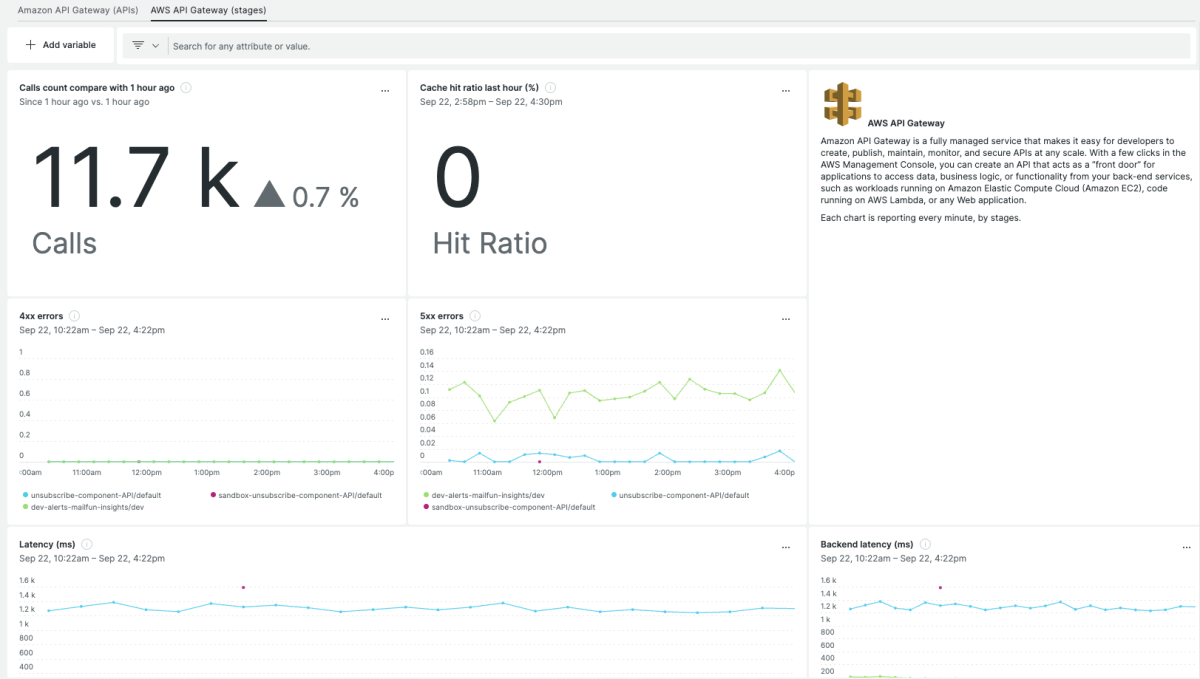The image size is (1200, 679).
Task: Click info icon beside Calls count title
Action: point(186,88)
